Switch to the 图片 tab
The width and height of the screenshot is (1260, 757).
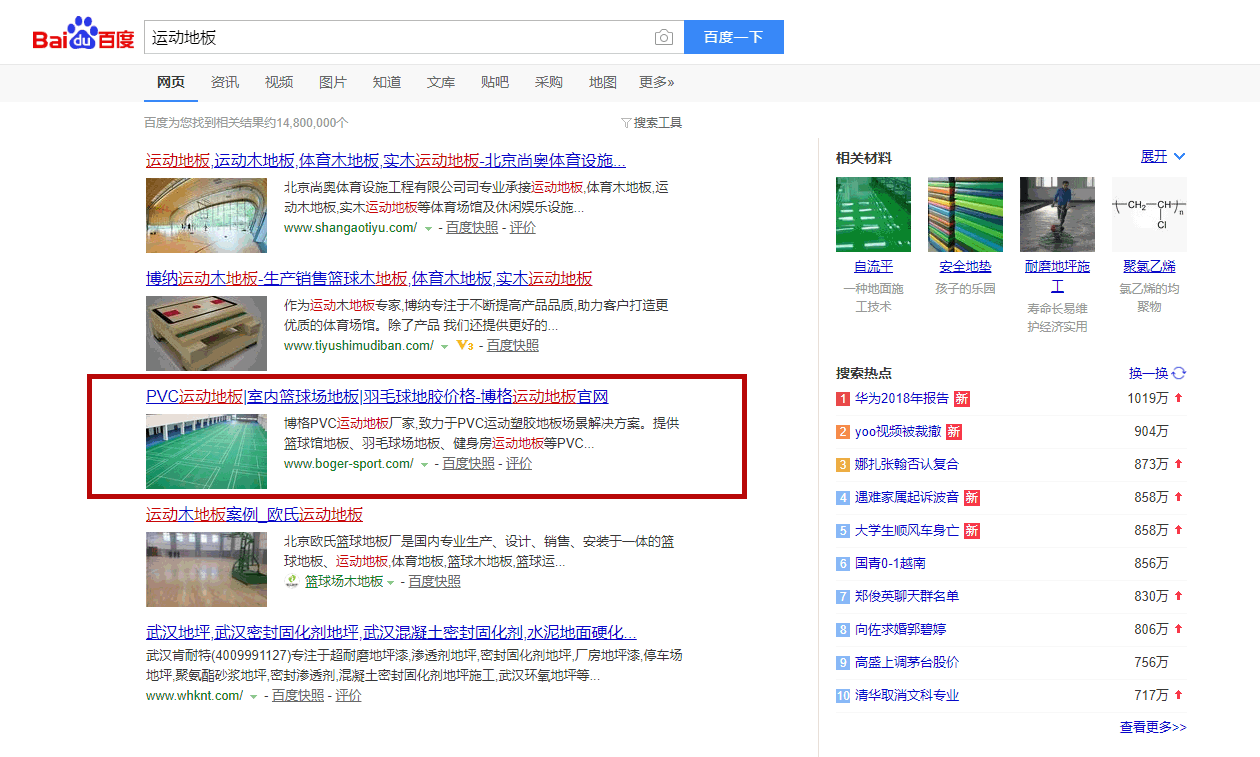click(x=333, y=82)
